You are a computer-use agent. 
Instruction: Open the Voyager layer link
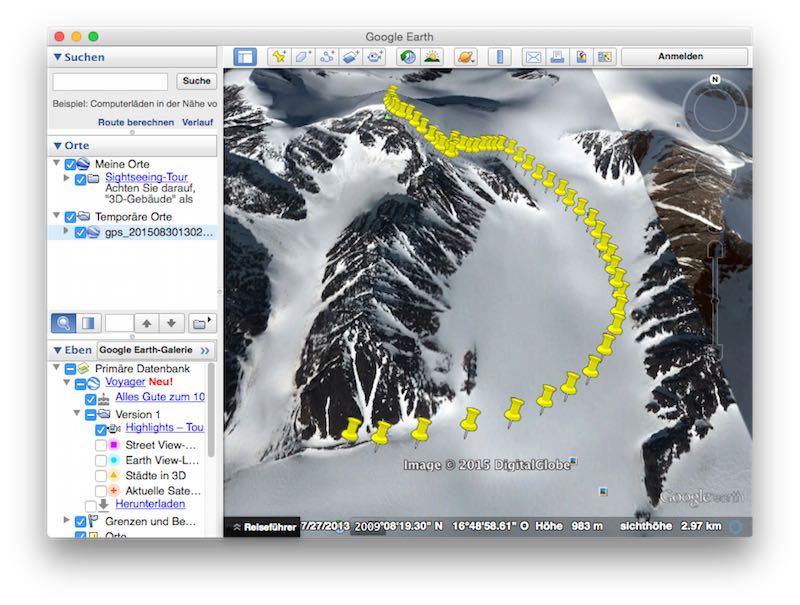[125, 382]
